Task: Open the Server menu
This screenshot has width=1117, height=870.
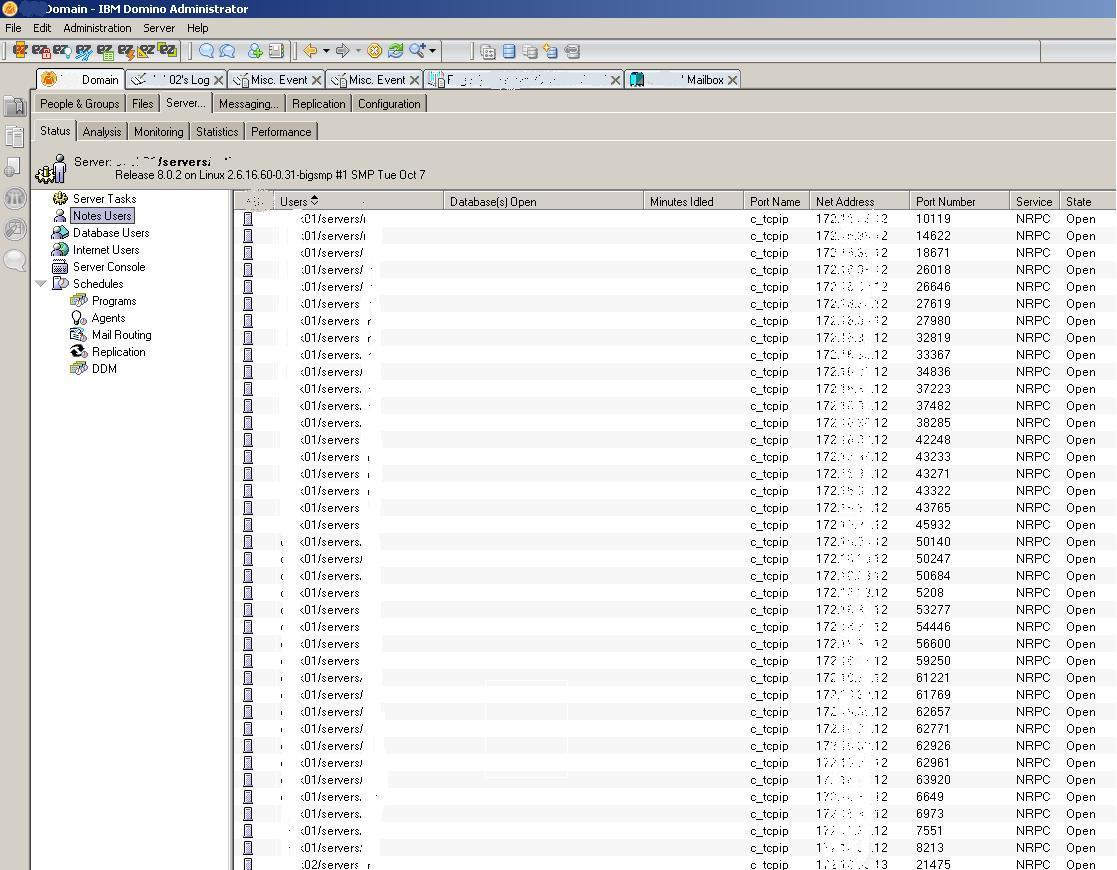Action: coord(159,28)
